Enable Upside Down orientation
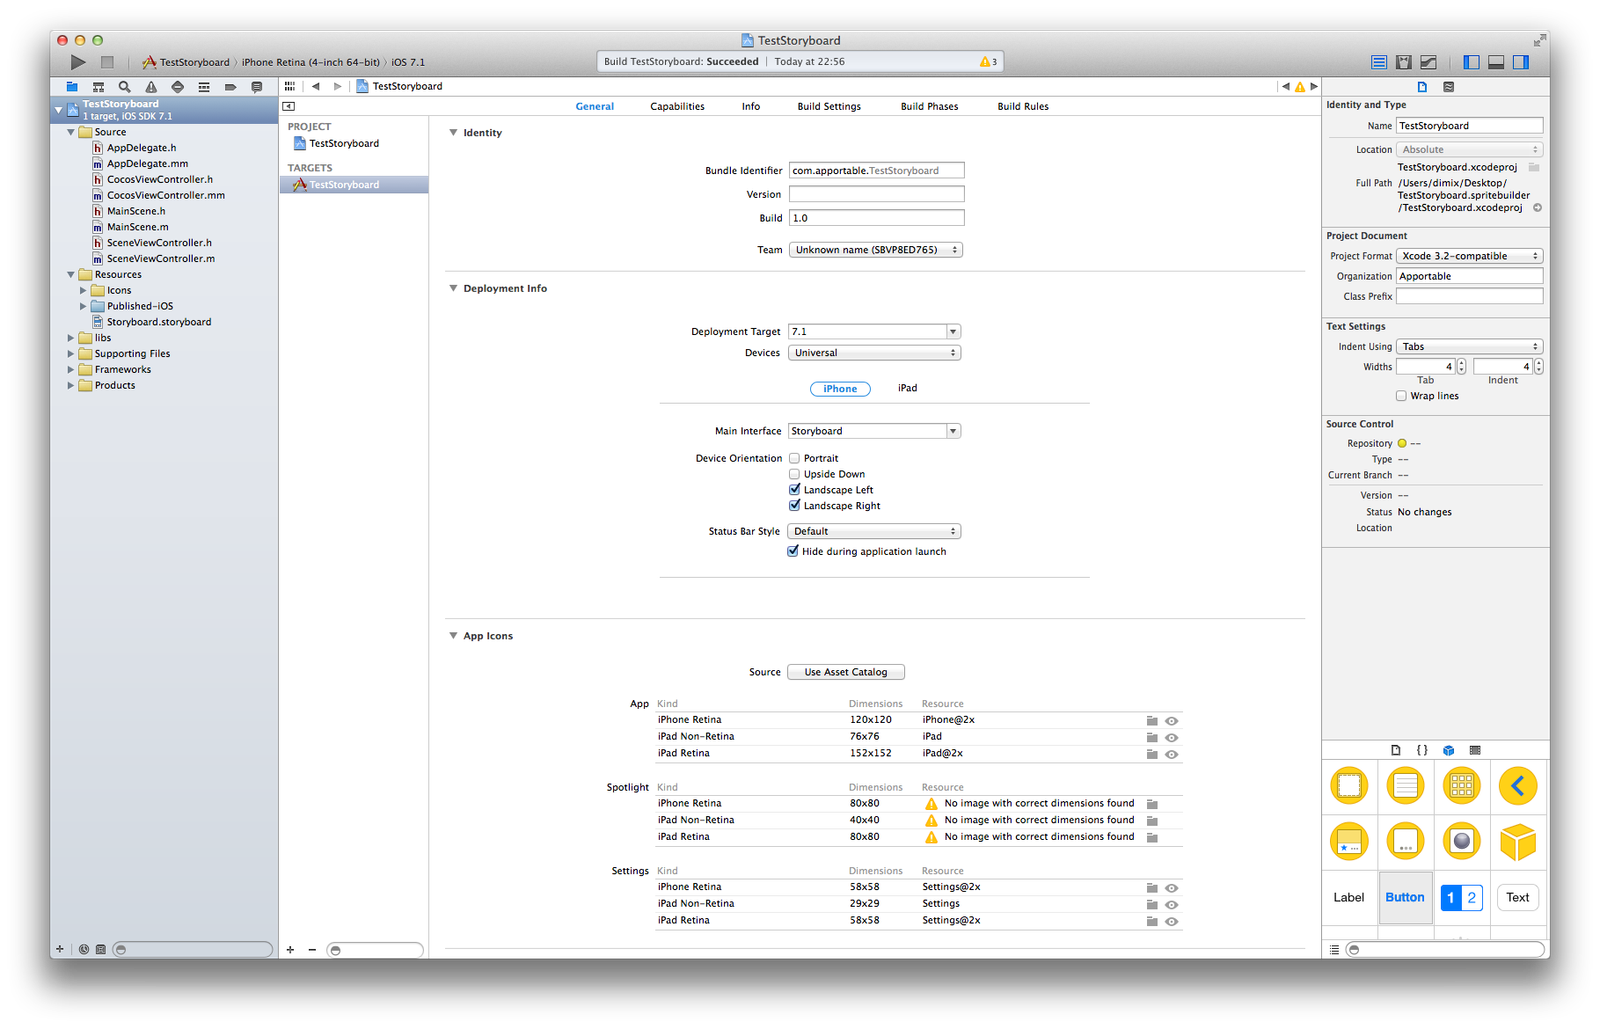The image size is (1600, 1028). [794, 474]
